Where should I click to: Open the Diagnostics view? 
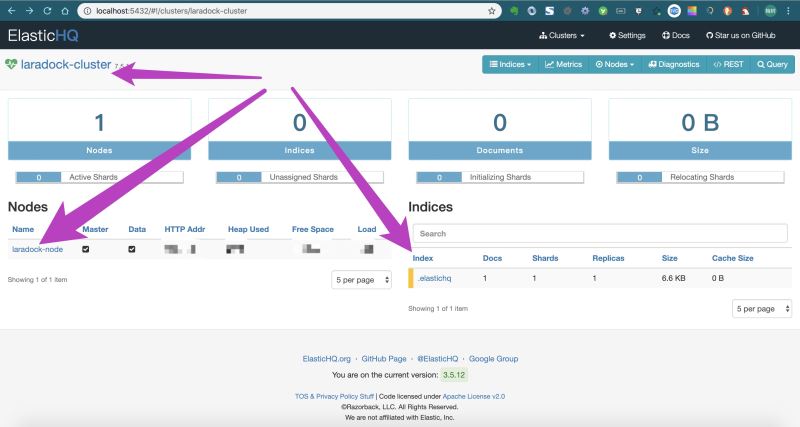[674, 64]
